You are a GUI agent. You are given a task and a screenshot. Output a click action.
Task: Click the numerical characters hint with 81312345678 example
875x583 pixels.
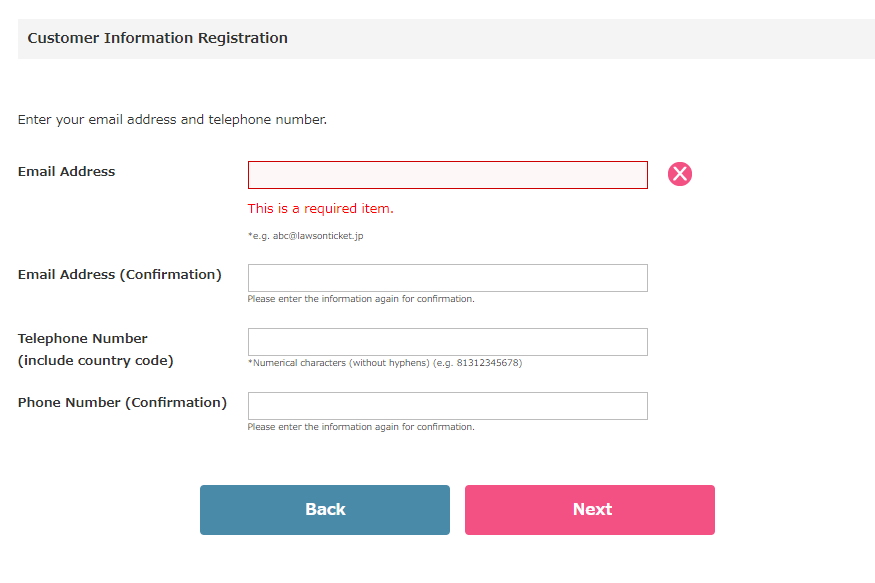tap(385, 363)
